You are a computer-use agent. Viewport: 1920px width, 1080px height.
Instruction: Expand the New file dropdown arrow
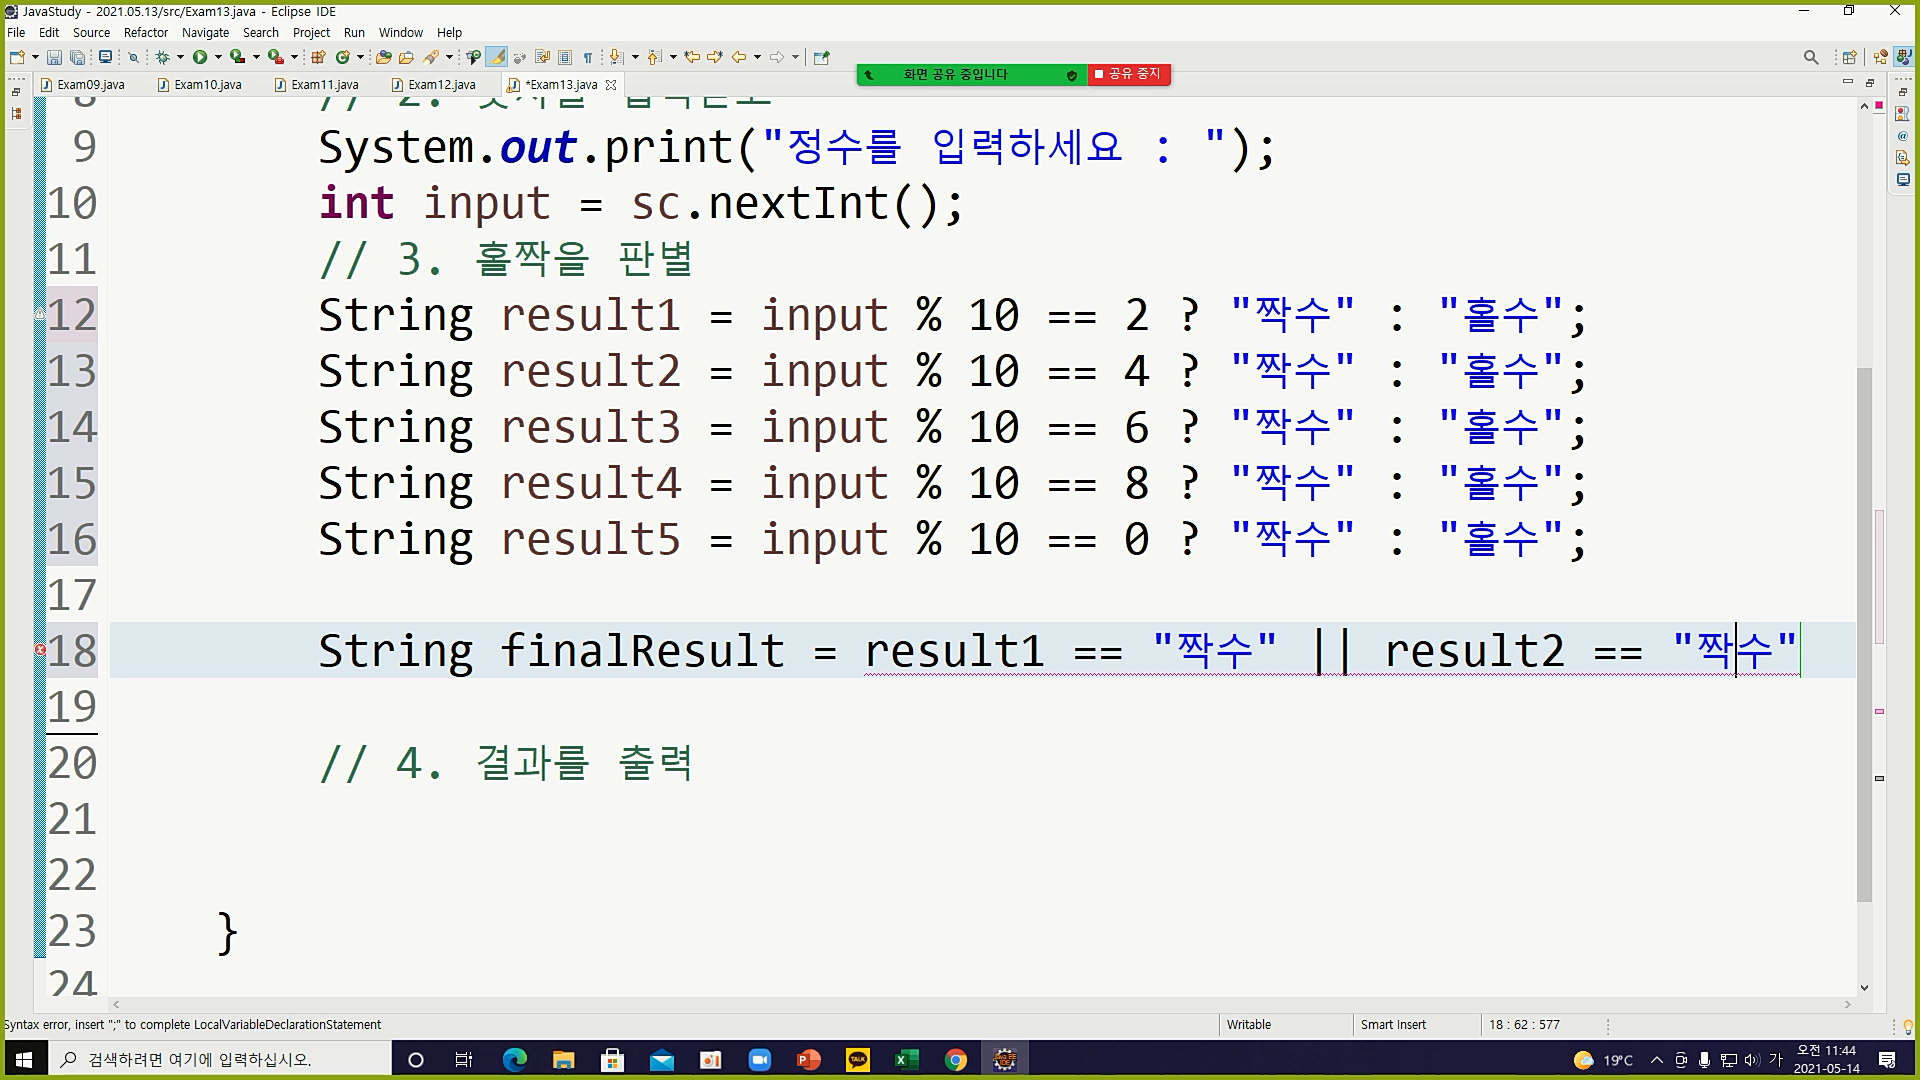(x=35, y=57)
